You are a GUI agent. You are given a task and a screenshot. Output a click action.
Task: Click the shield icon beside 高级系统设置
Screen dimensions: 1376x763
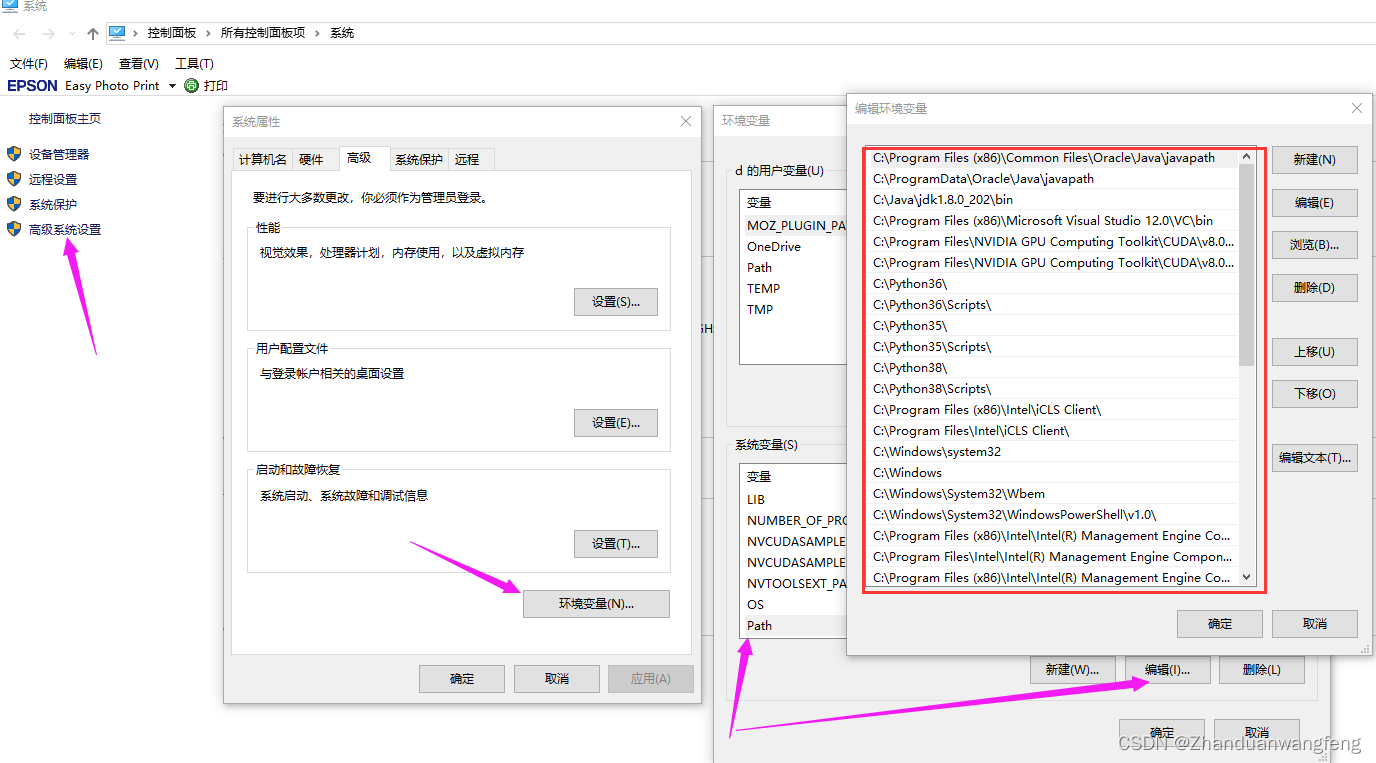pyautogui.click(x=14, y=229)
